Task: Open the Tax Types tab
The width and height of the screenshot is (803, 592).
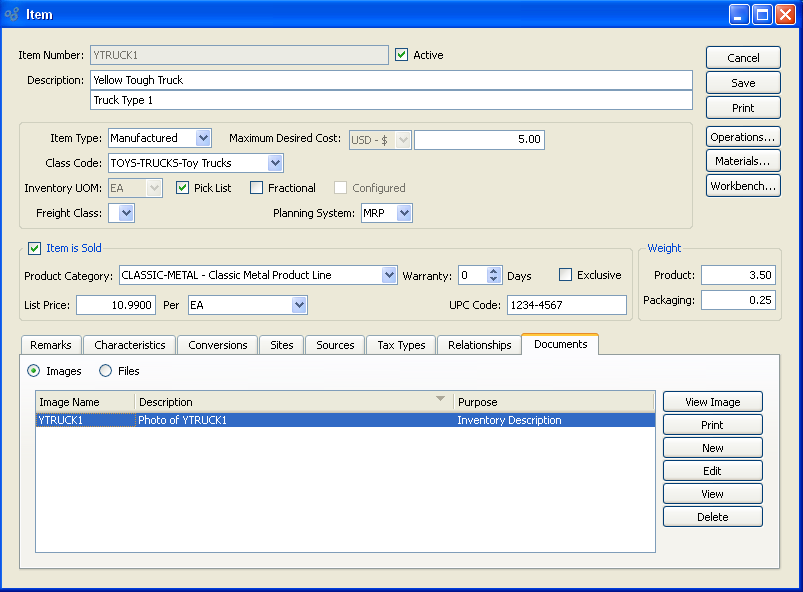Action: pyautogui.click(x=401, y=345)
